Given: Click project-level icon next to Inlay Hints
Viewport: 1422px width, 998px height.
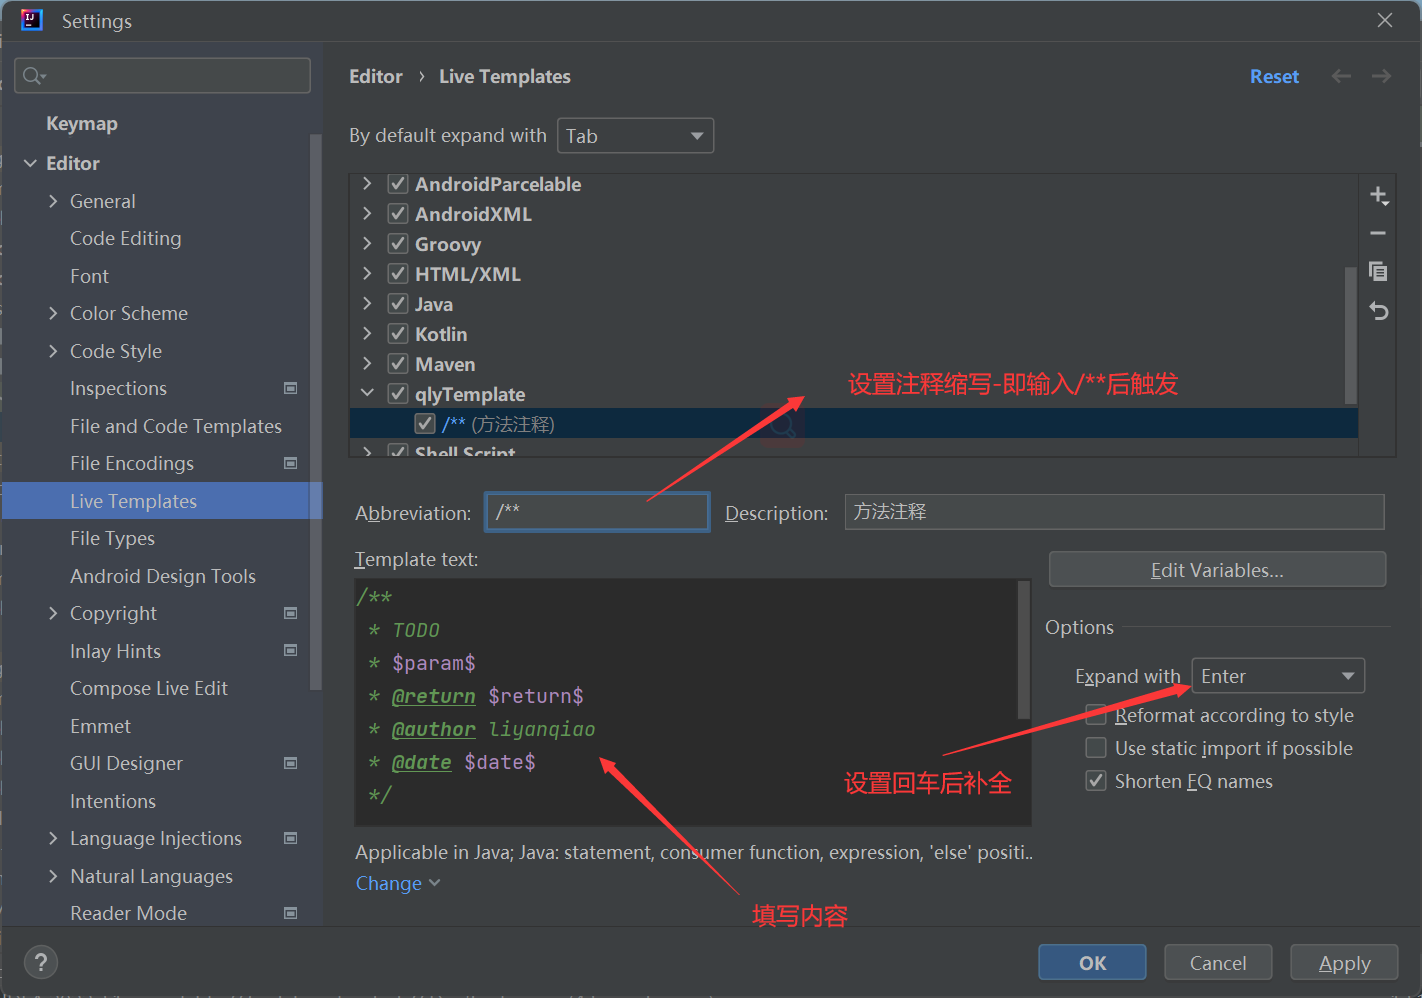Looking at the screenshot, I should 291,650.
